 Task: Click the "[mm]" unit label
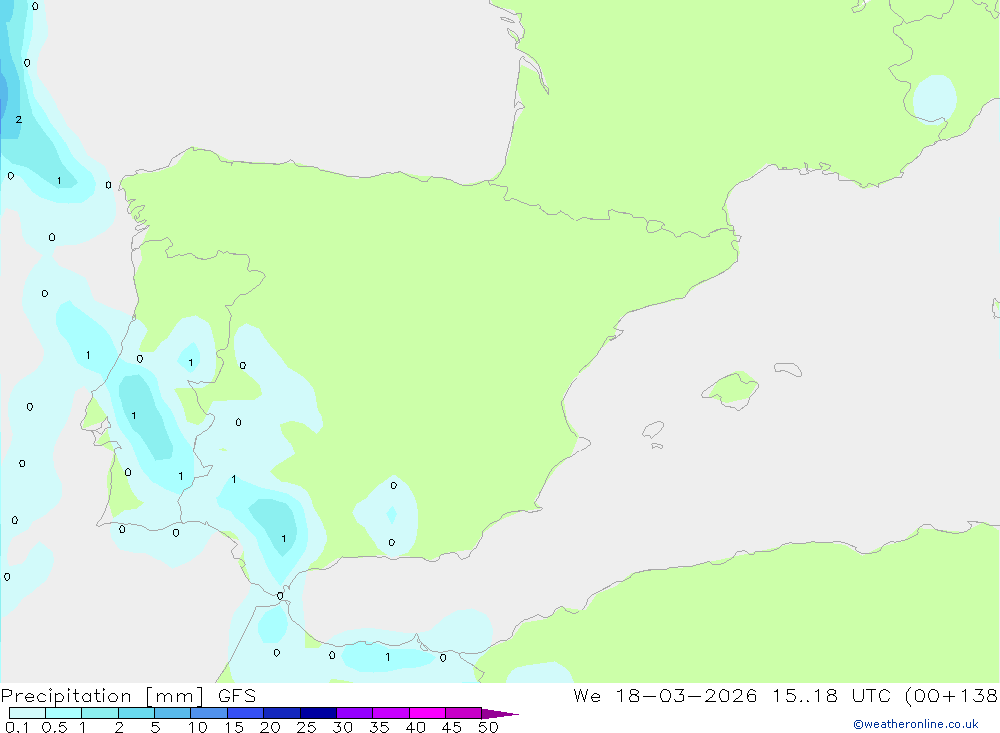[175, 696]
